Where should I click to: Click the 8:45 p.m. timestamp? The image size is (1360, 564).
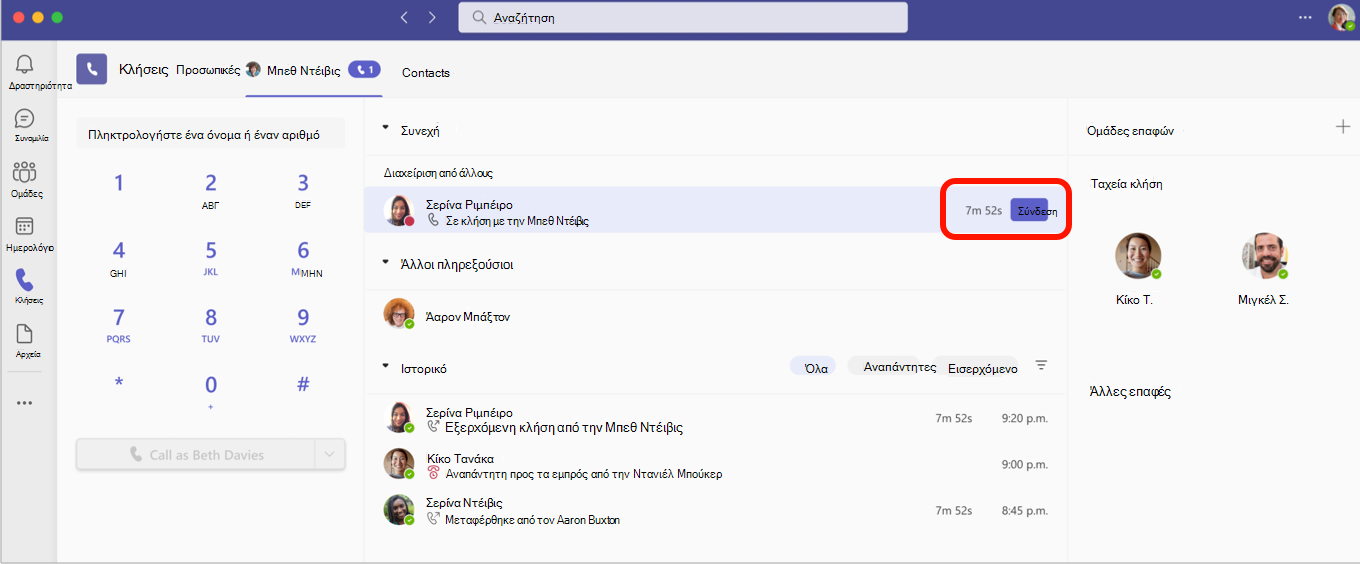pyautogui.click(x=1025, y=510)
